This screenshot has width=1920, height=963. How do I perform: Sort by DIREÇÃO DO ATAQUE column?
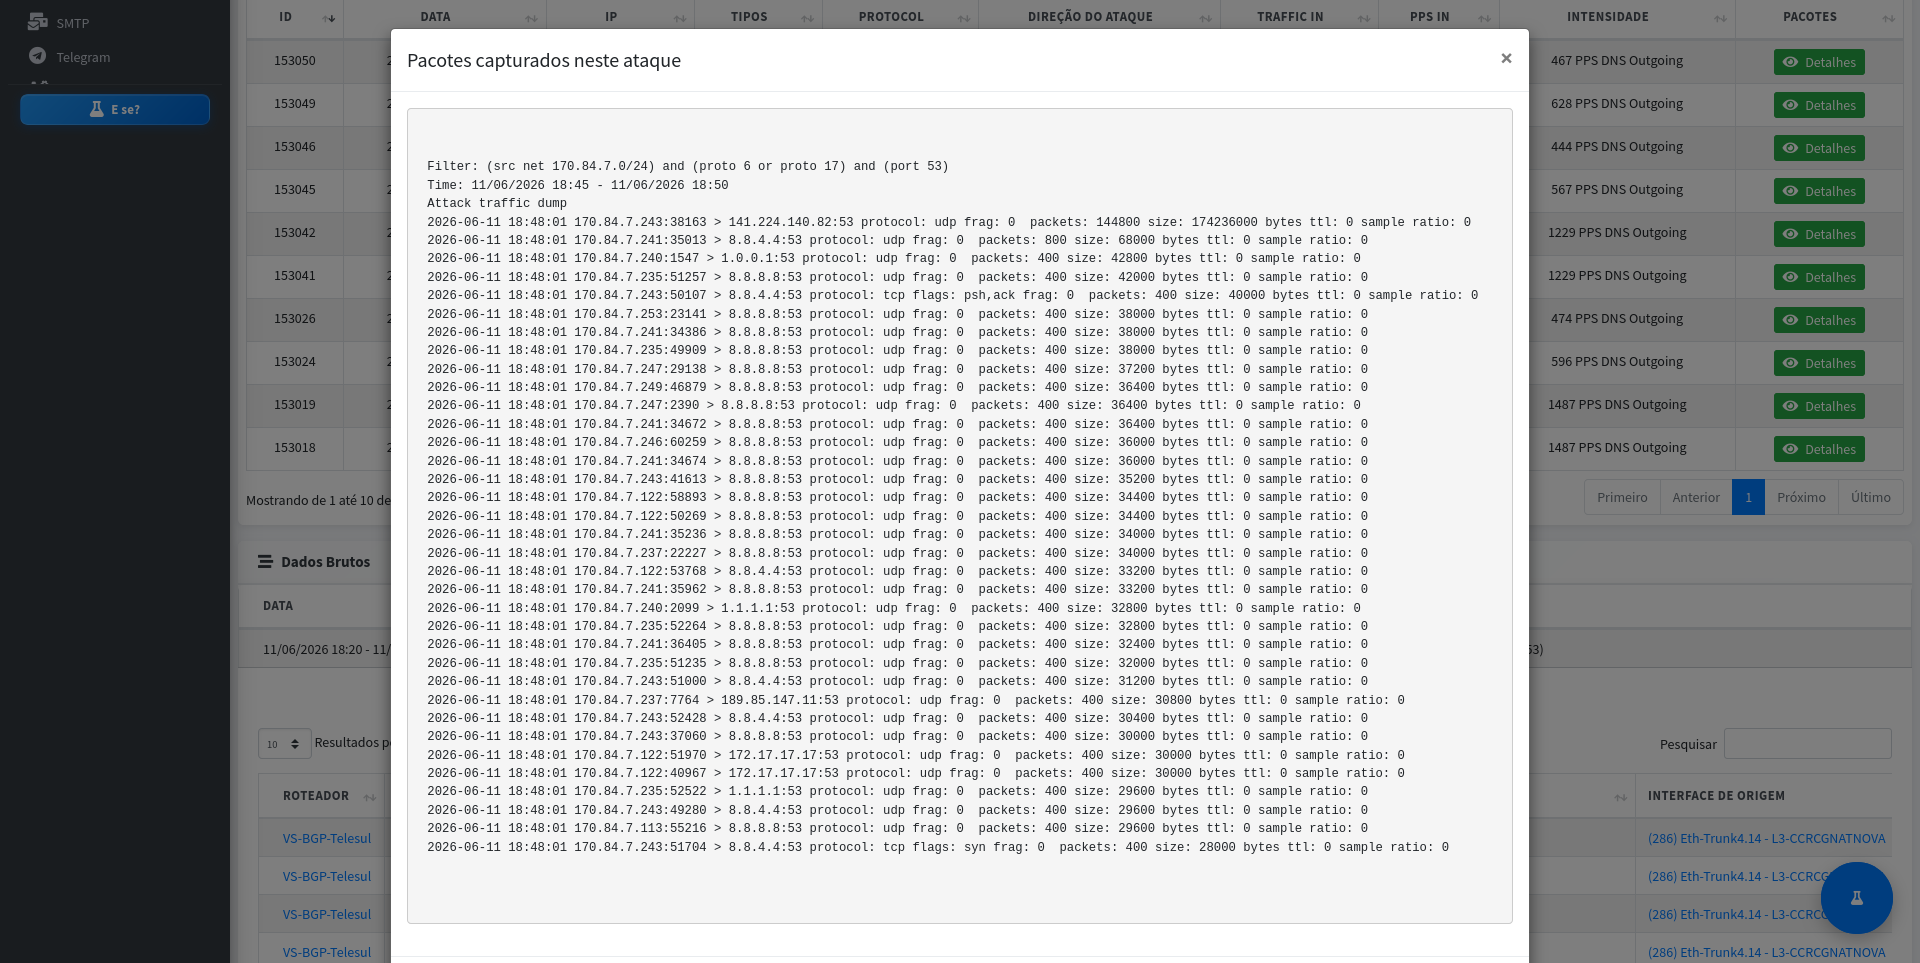pyautogui.click(x=1100, y=17)
